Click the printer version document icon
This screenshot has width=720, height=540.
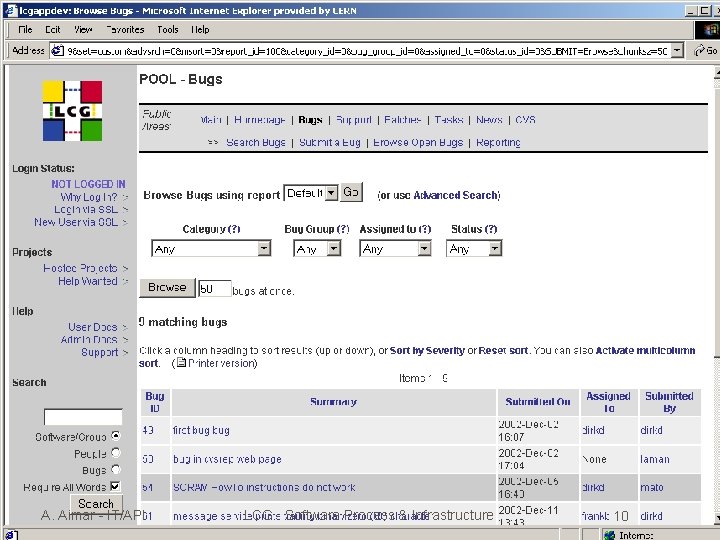(x=181, y=363)
